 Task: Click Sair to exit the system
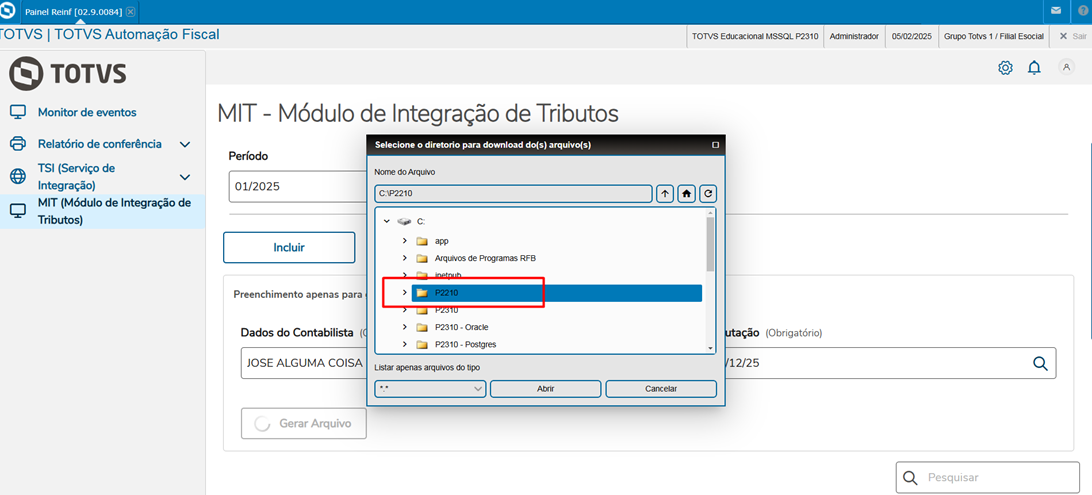(1072, 36)
